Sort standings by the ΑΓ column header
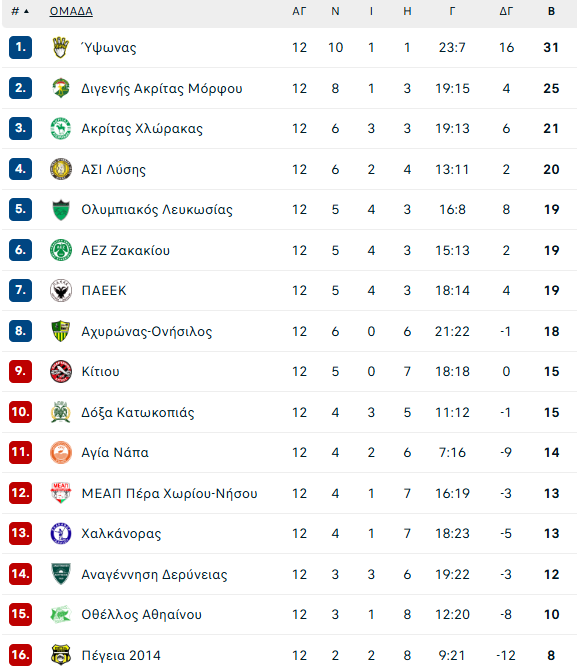The height and width of the screenshot is (671, 577). pyautogui.click(x=299, y=11)
